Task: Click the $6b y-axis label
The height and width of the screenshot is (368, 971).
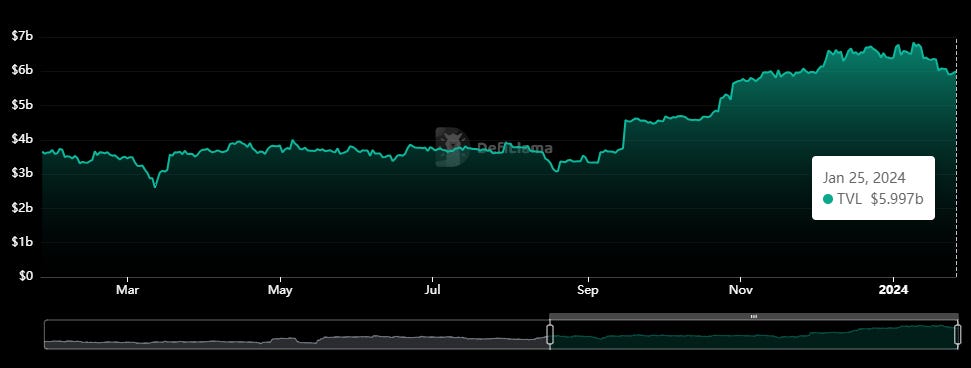Action: click(x=22, y=71)
